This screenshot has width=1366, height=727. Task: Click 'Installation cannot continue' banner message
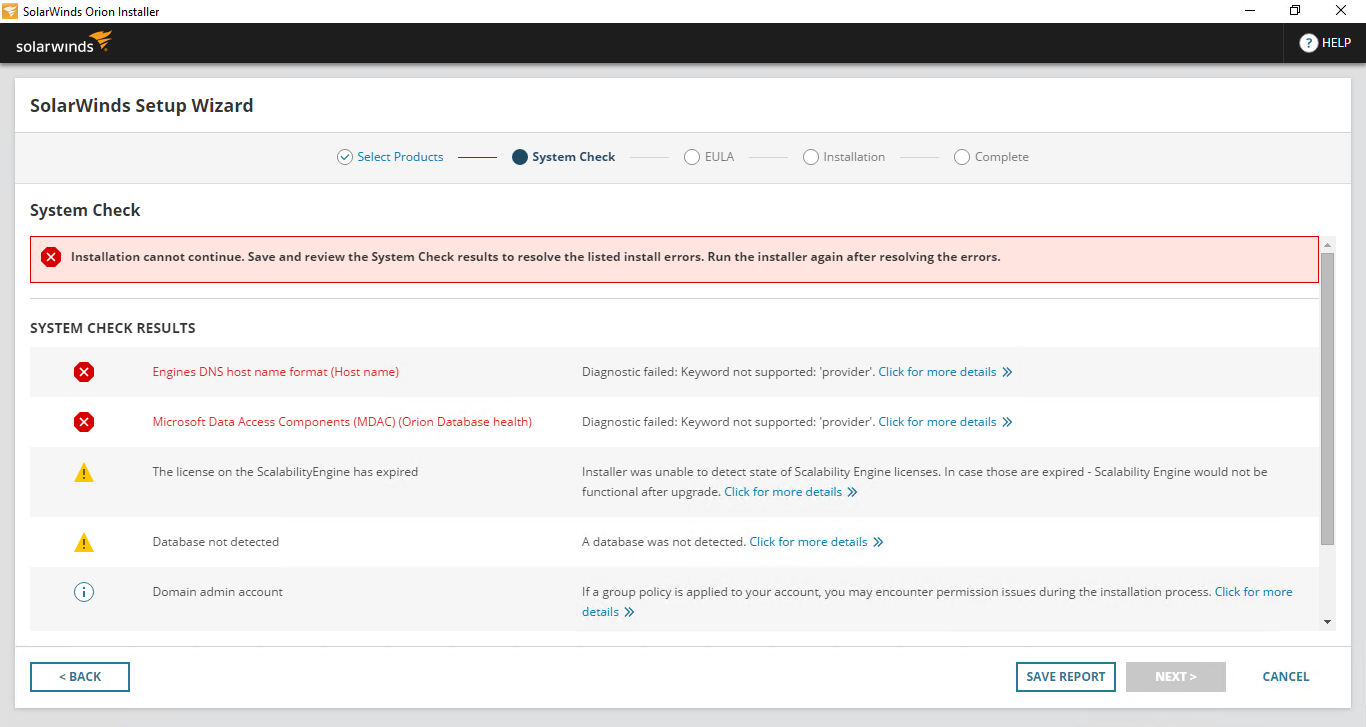click(x=536, y=257)
